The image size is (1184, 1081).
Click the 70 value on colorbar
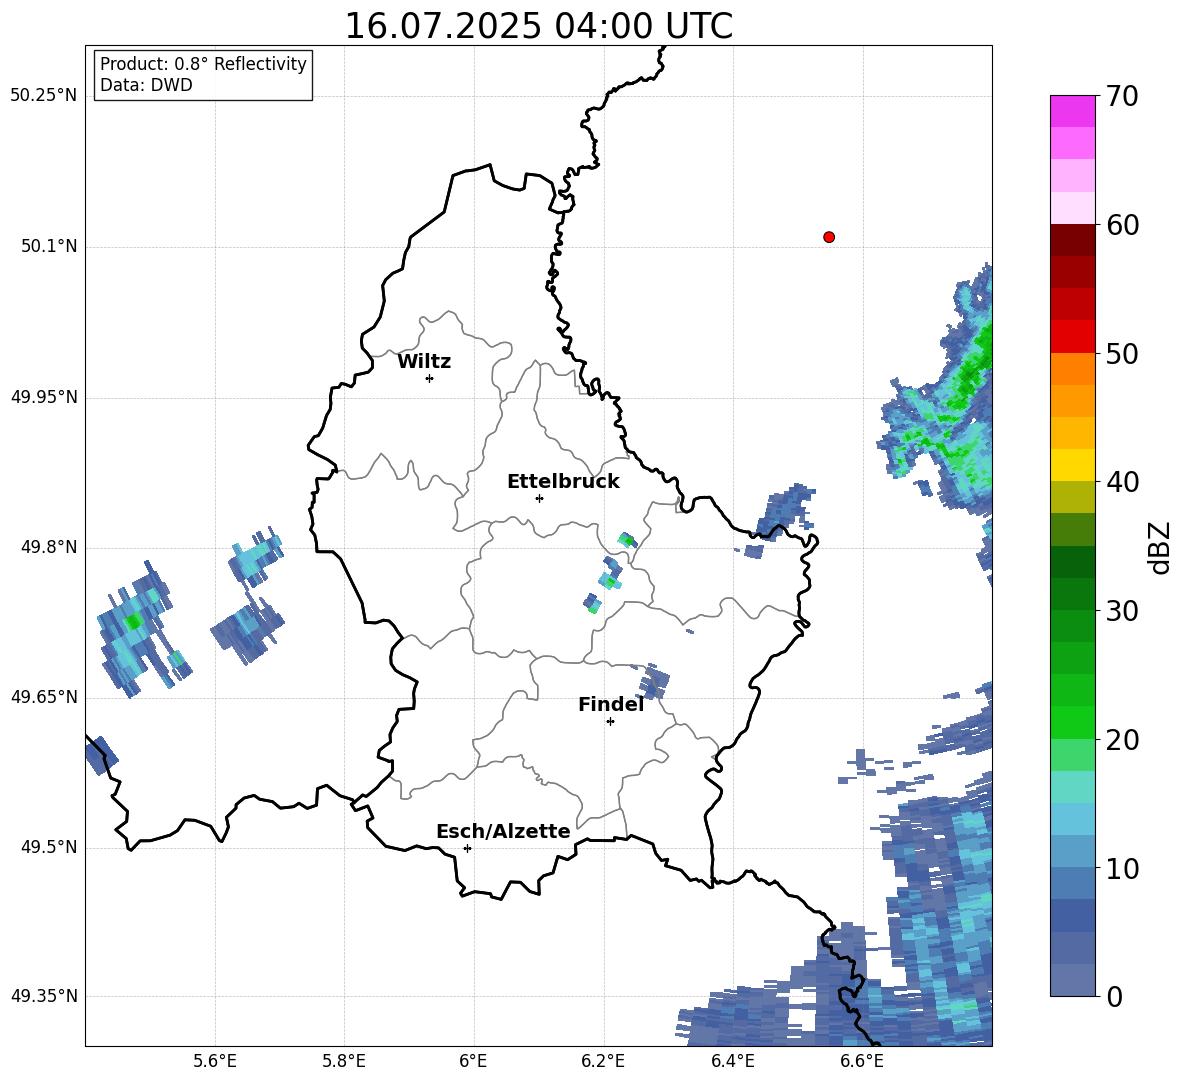(1122, 97)
